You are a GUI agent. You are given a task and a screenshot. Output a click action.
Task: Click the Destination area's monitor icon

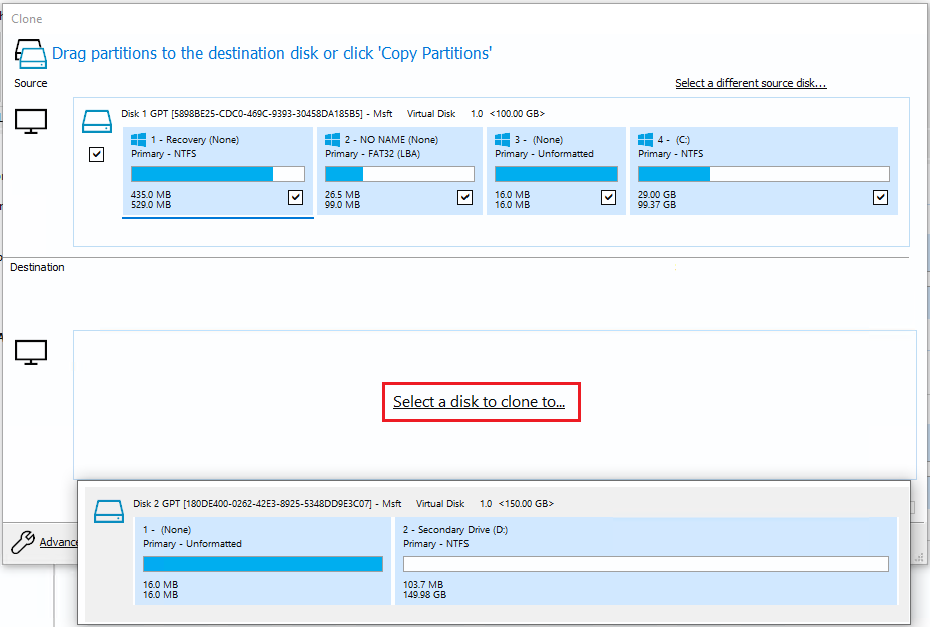33,352
